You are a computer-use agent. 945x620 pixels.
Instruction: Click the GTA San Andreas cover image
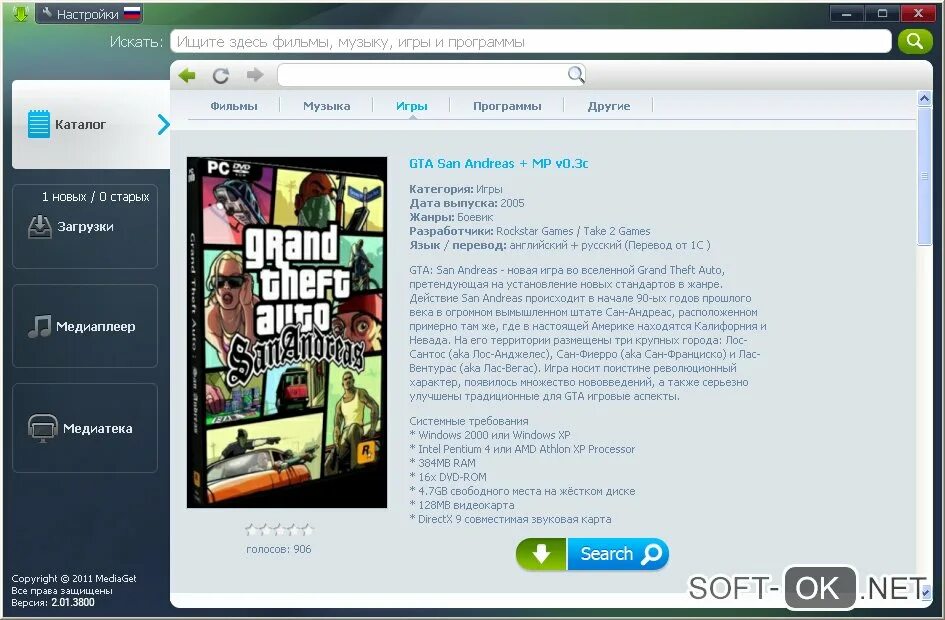click(x=287, y=333)
